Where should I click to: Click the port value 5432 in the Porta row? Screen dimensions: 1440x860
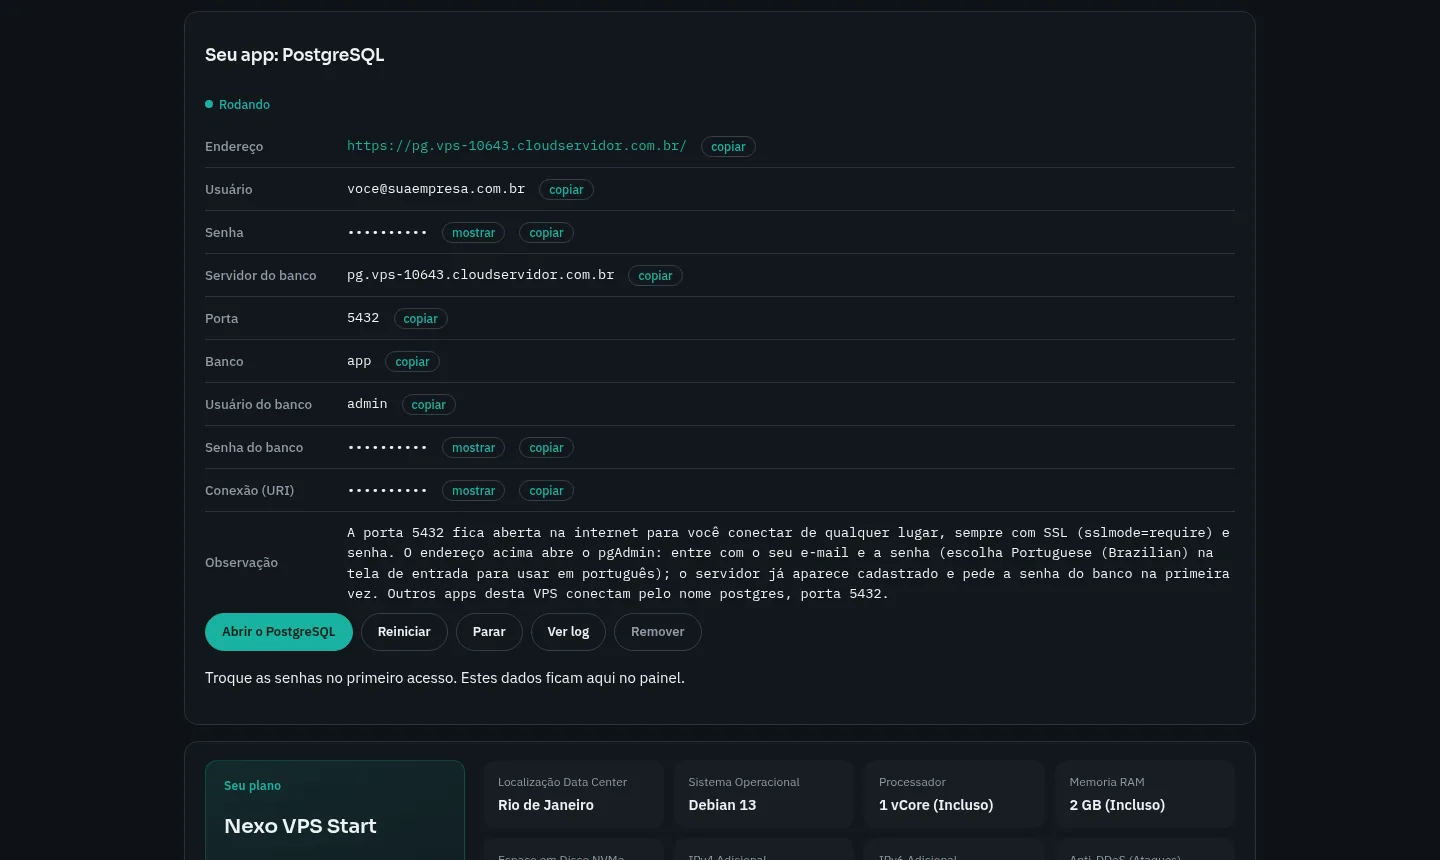point(363,318)
